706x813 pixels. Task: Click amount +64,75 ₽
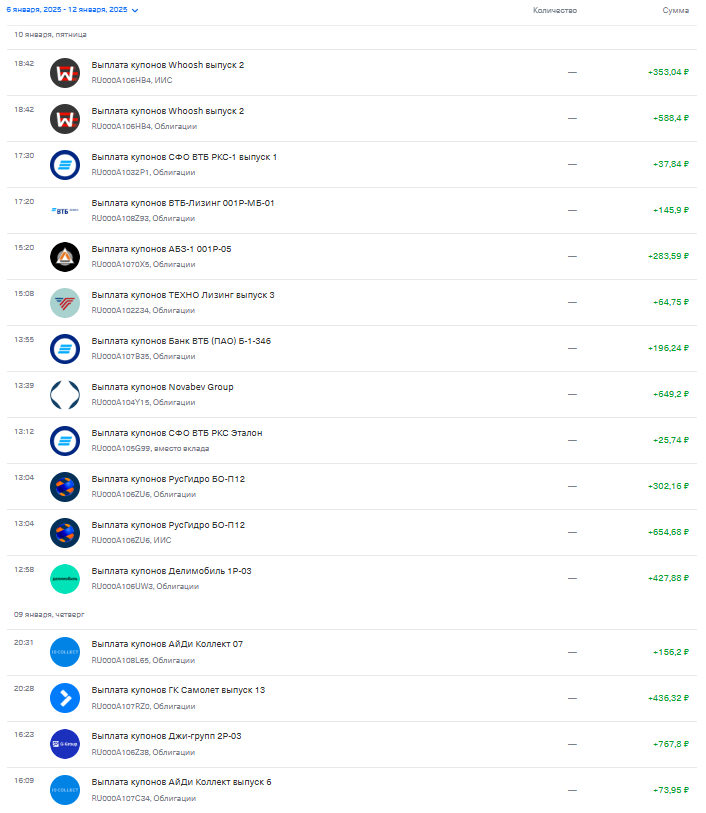(x=671, y=302)
